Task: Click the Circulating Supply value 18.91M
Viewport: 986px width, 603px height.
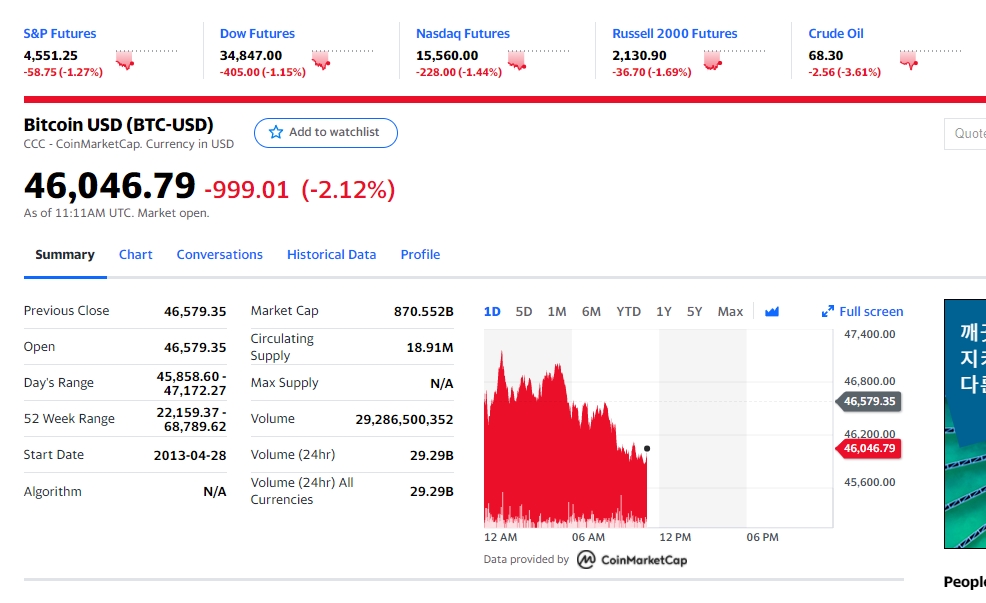Action: (429, 347)
